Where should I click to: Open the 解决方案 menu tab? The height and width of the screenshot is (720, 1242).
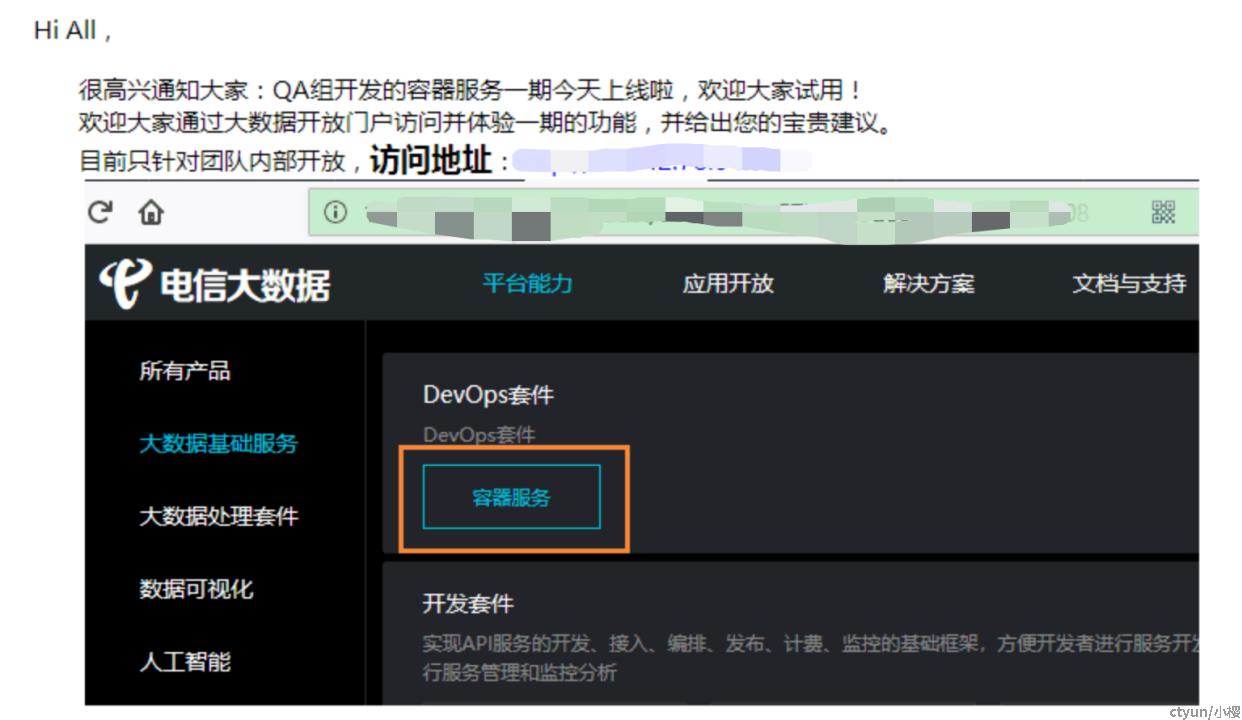[x=928, y=283]
